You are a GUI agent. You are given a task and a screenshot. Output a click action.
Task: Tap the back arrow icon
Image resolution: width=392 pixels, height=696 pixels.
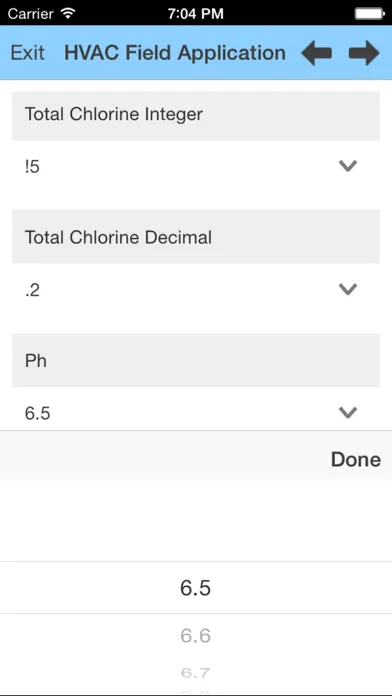[x=317, y=53]
